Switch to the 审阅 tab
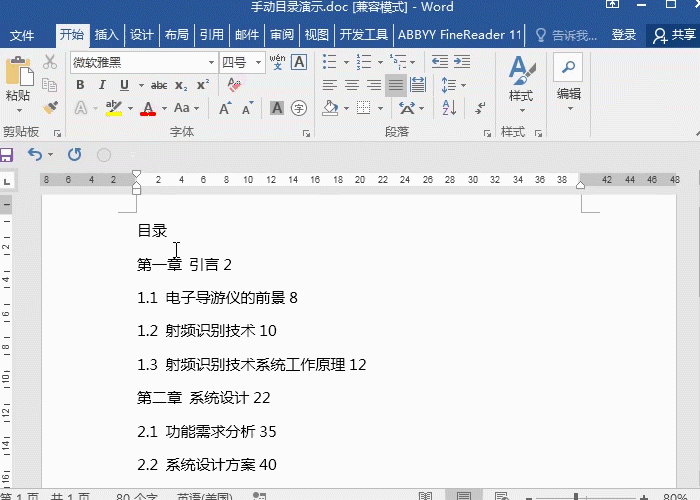 click(282, 35)
